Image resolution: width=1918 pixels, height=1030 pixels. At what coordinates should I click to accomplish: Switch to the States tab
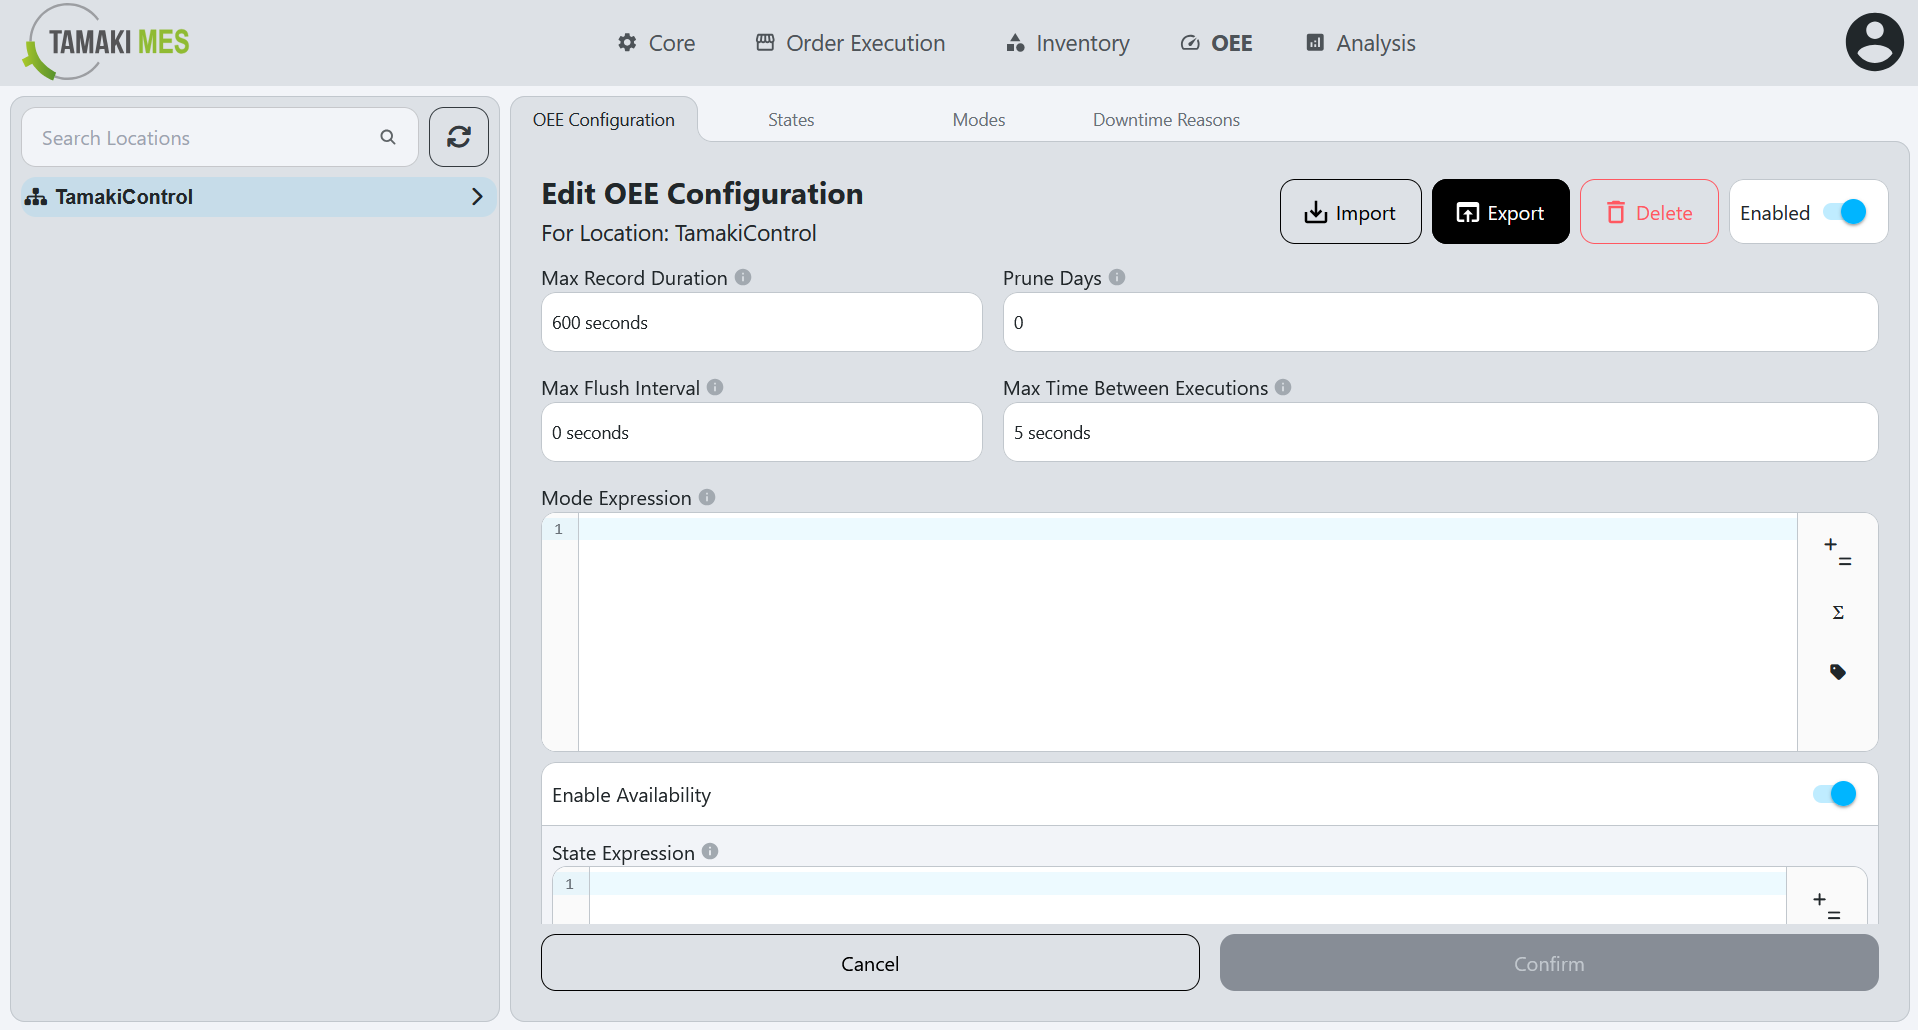(x=790, y=119)
